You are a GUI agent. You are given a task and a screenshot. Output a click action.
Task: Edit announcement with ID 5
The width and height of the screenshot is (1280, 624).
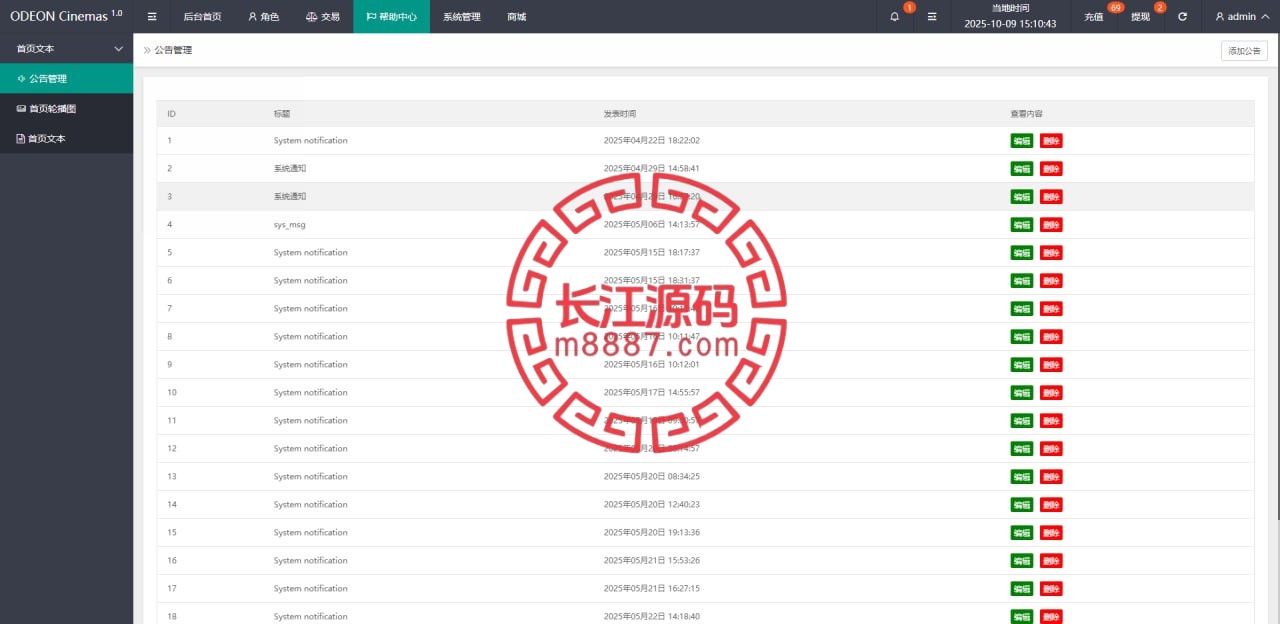tap(1022, 253)
